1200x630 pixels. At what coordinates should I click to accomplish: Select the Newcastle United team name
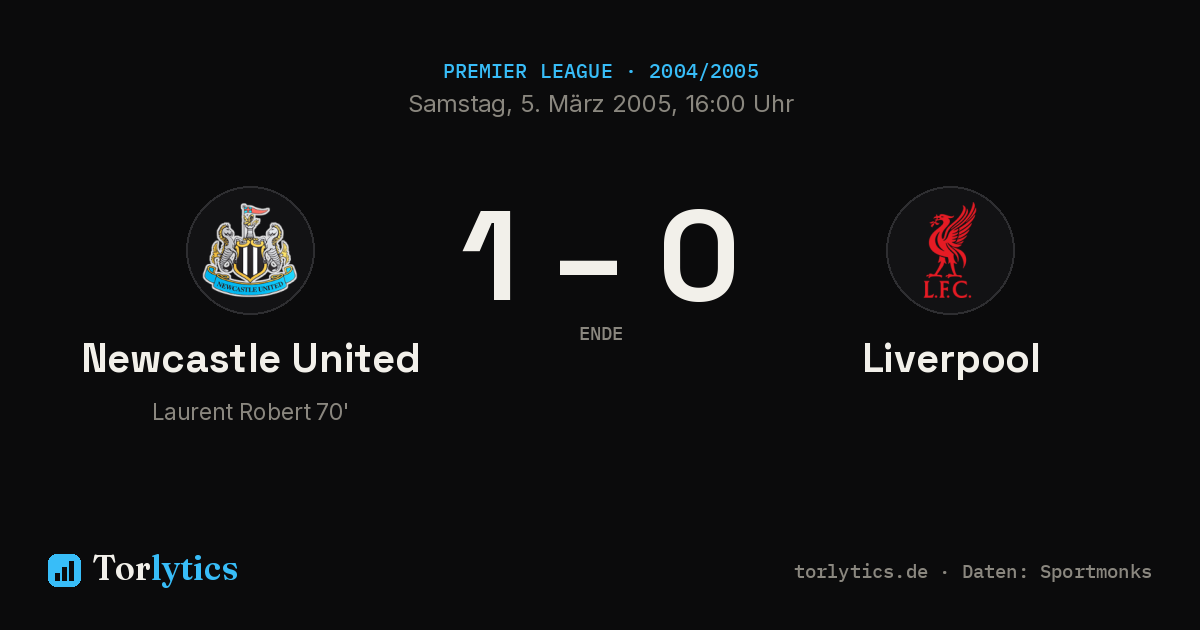[x=251, y=358]
